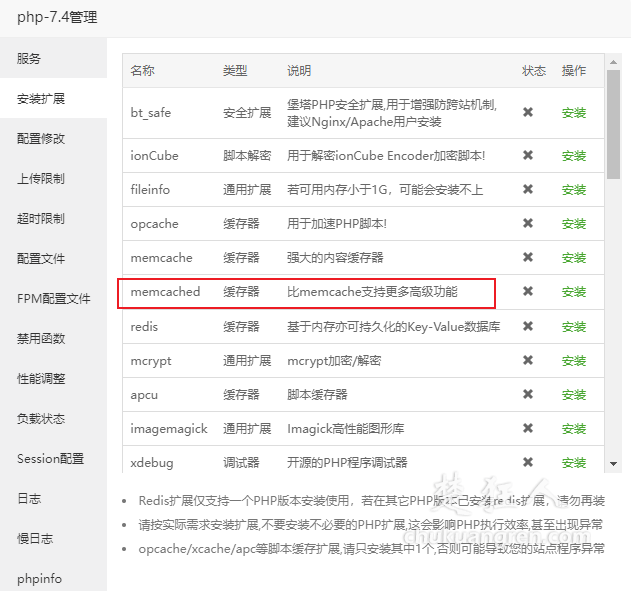The height and width of the screenshot is (591, 631).
Task: Click 安装 link for xdebug
Action: [574, 462]
